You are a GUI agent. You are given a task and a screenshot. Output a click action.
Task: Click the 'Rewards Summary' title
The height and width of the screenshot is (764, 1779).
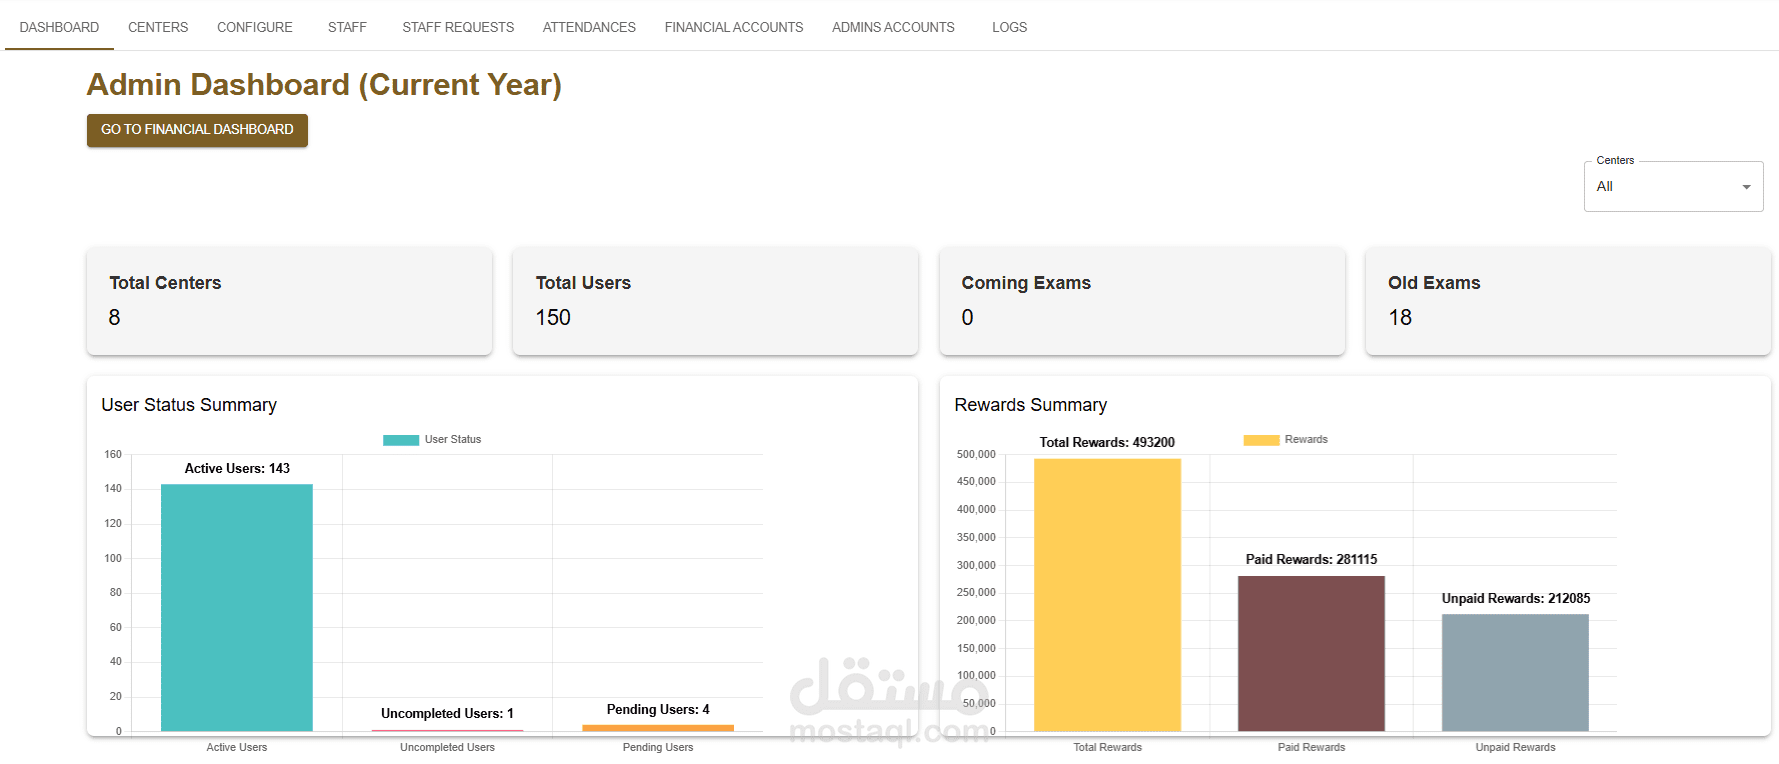(x=1030, y=405)
